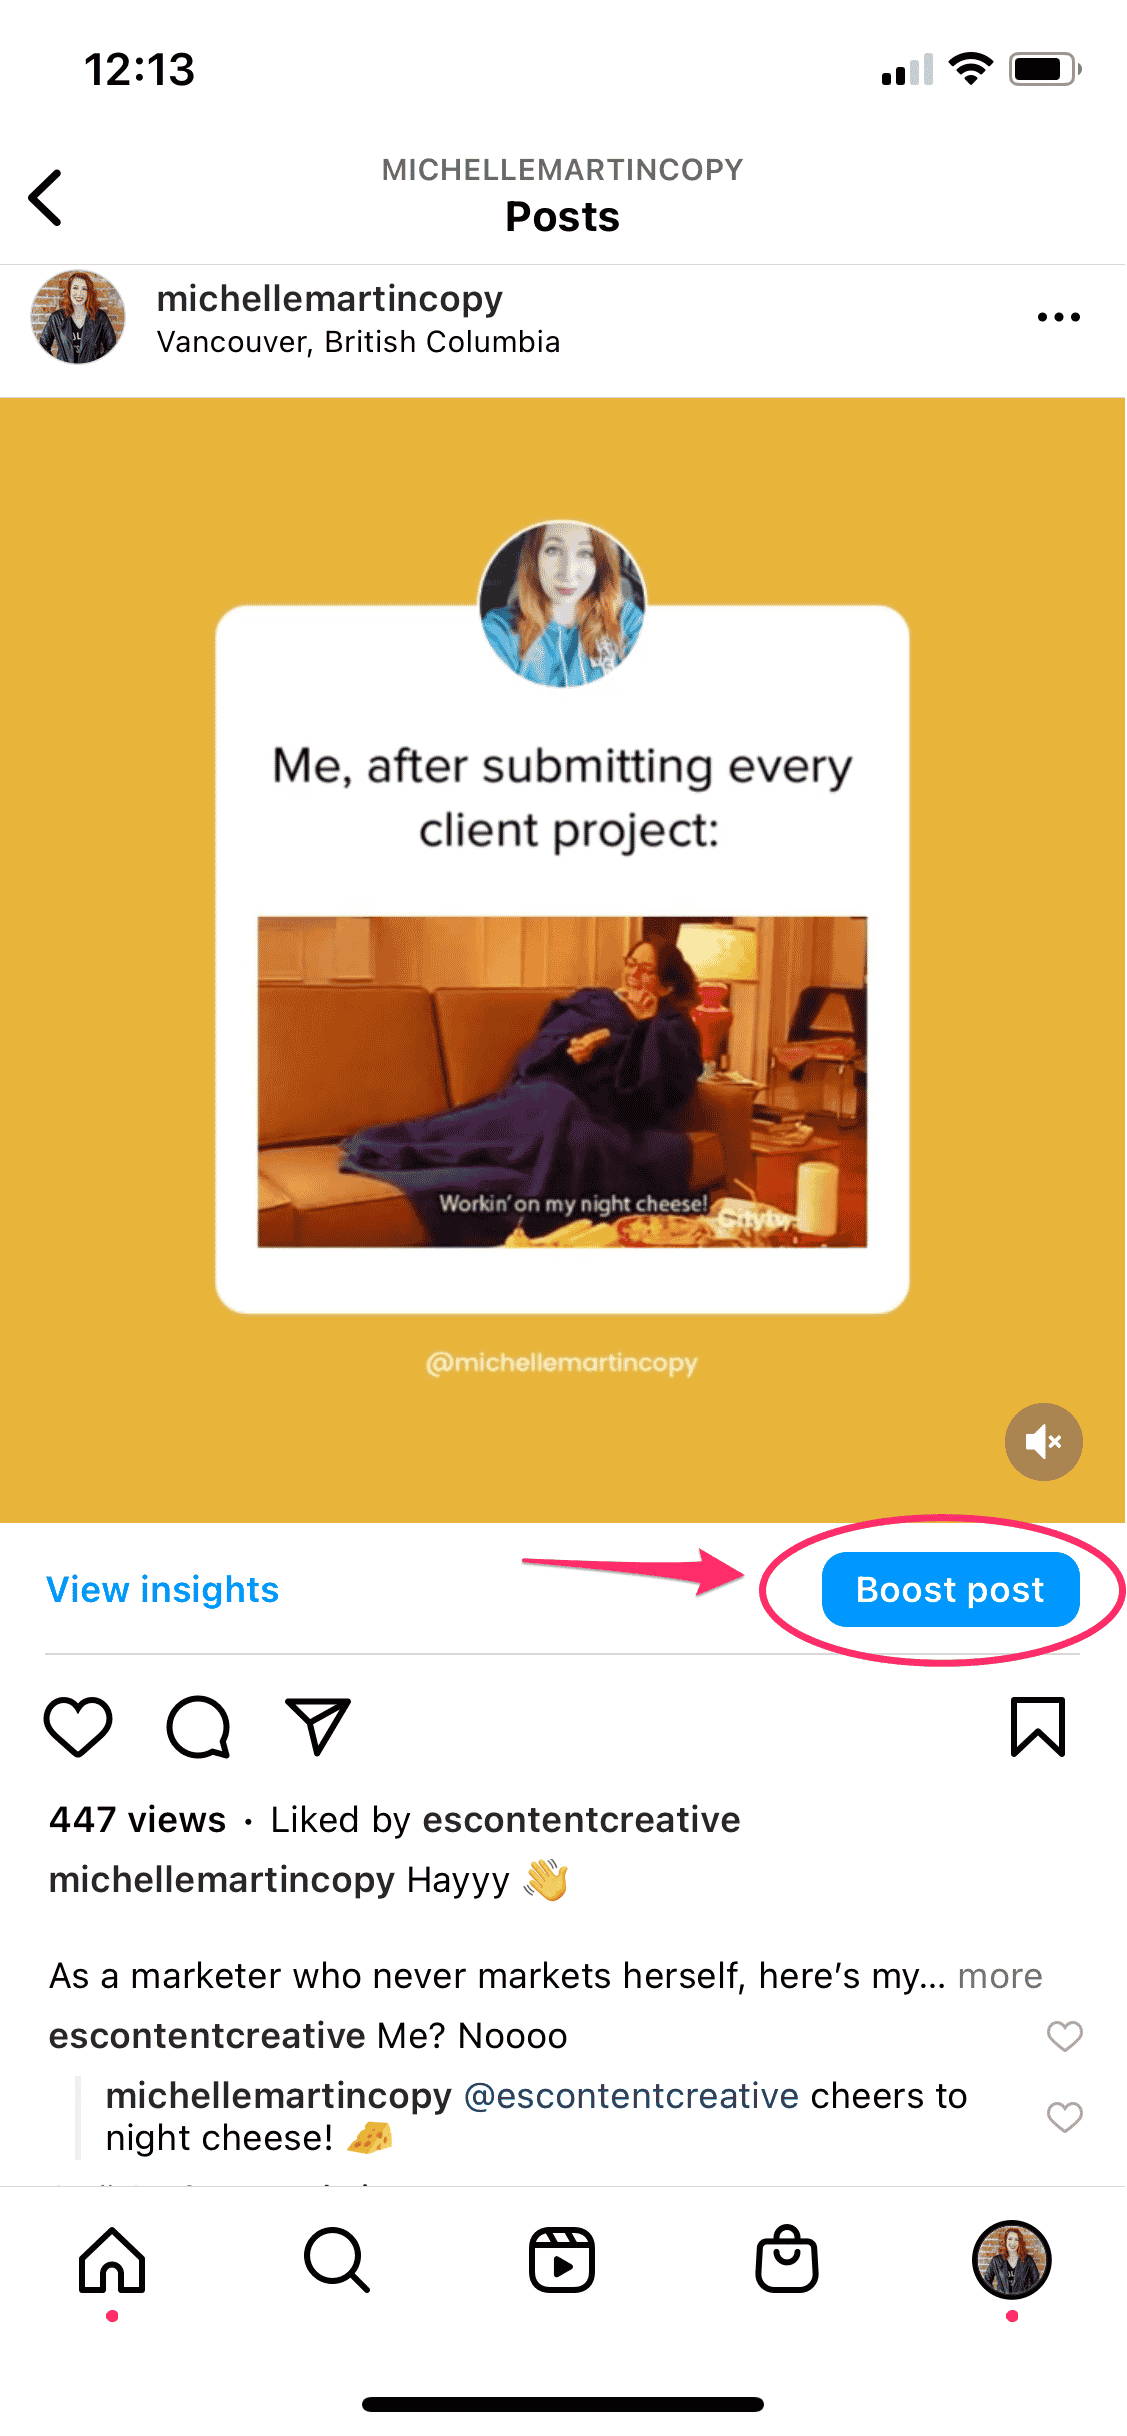Like the night cheese reply heart
The image size is (1127, 2436).
click(1064, 2117)
